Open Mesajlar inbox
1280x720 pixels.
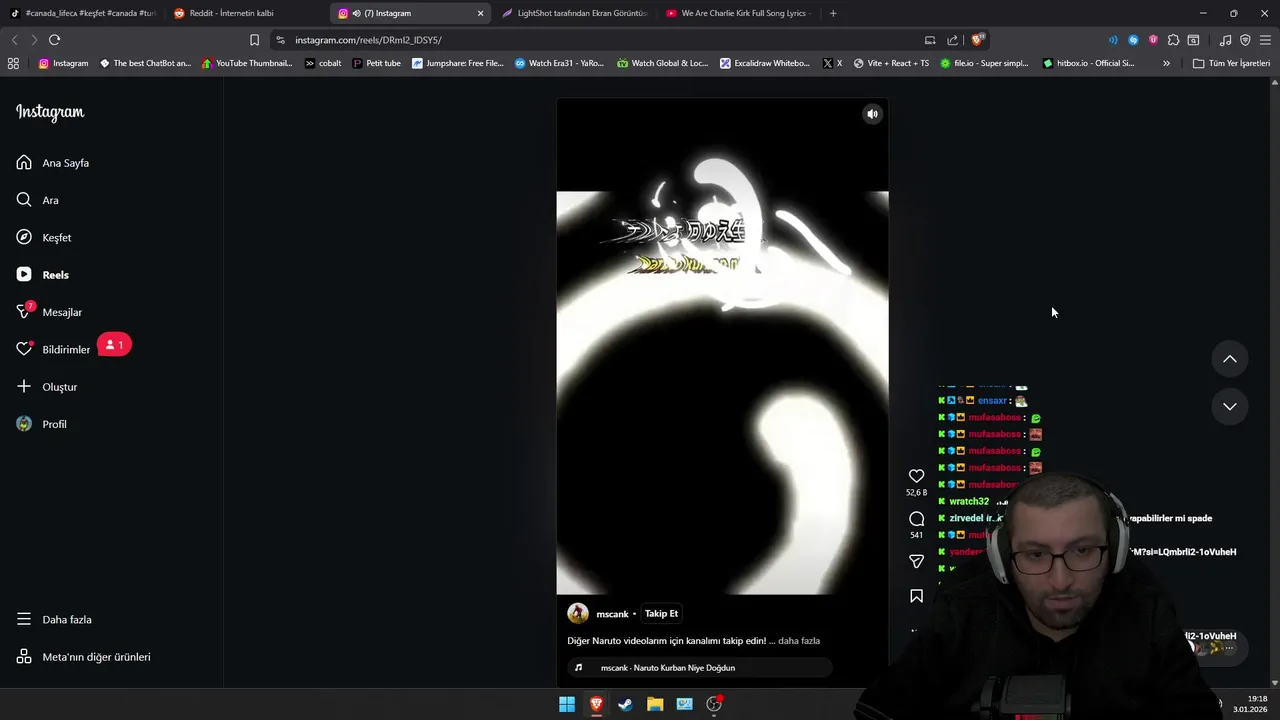tap(48, 312)
